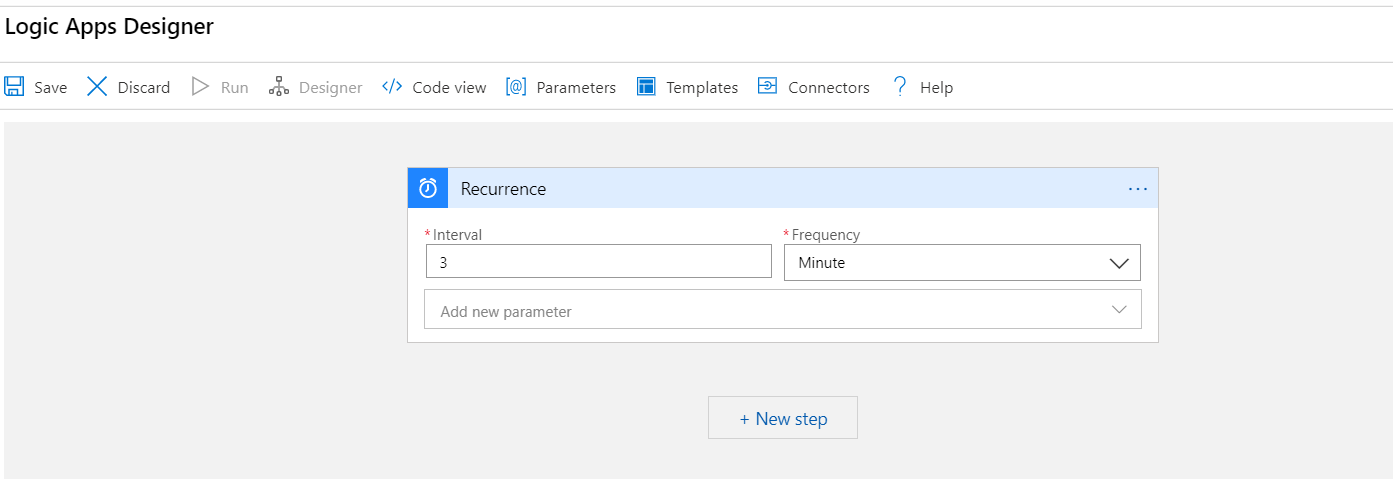
Task: Click the Help question mark icon
Action: coord(900,87)
